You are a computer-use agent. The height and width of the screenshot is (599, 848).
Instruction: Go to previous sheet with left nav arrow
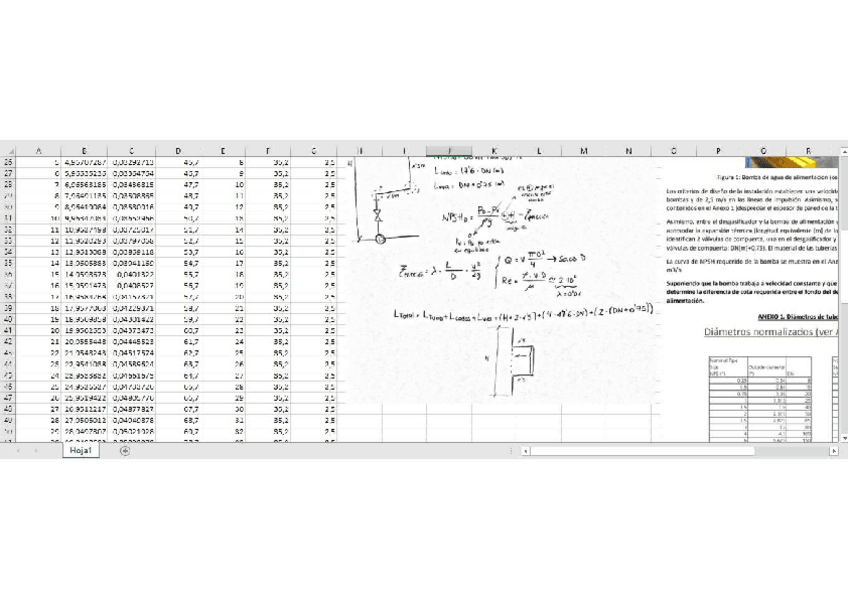pyautogui.click(x=18, y=451)
